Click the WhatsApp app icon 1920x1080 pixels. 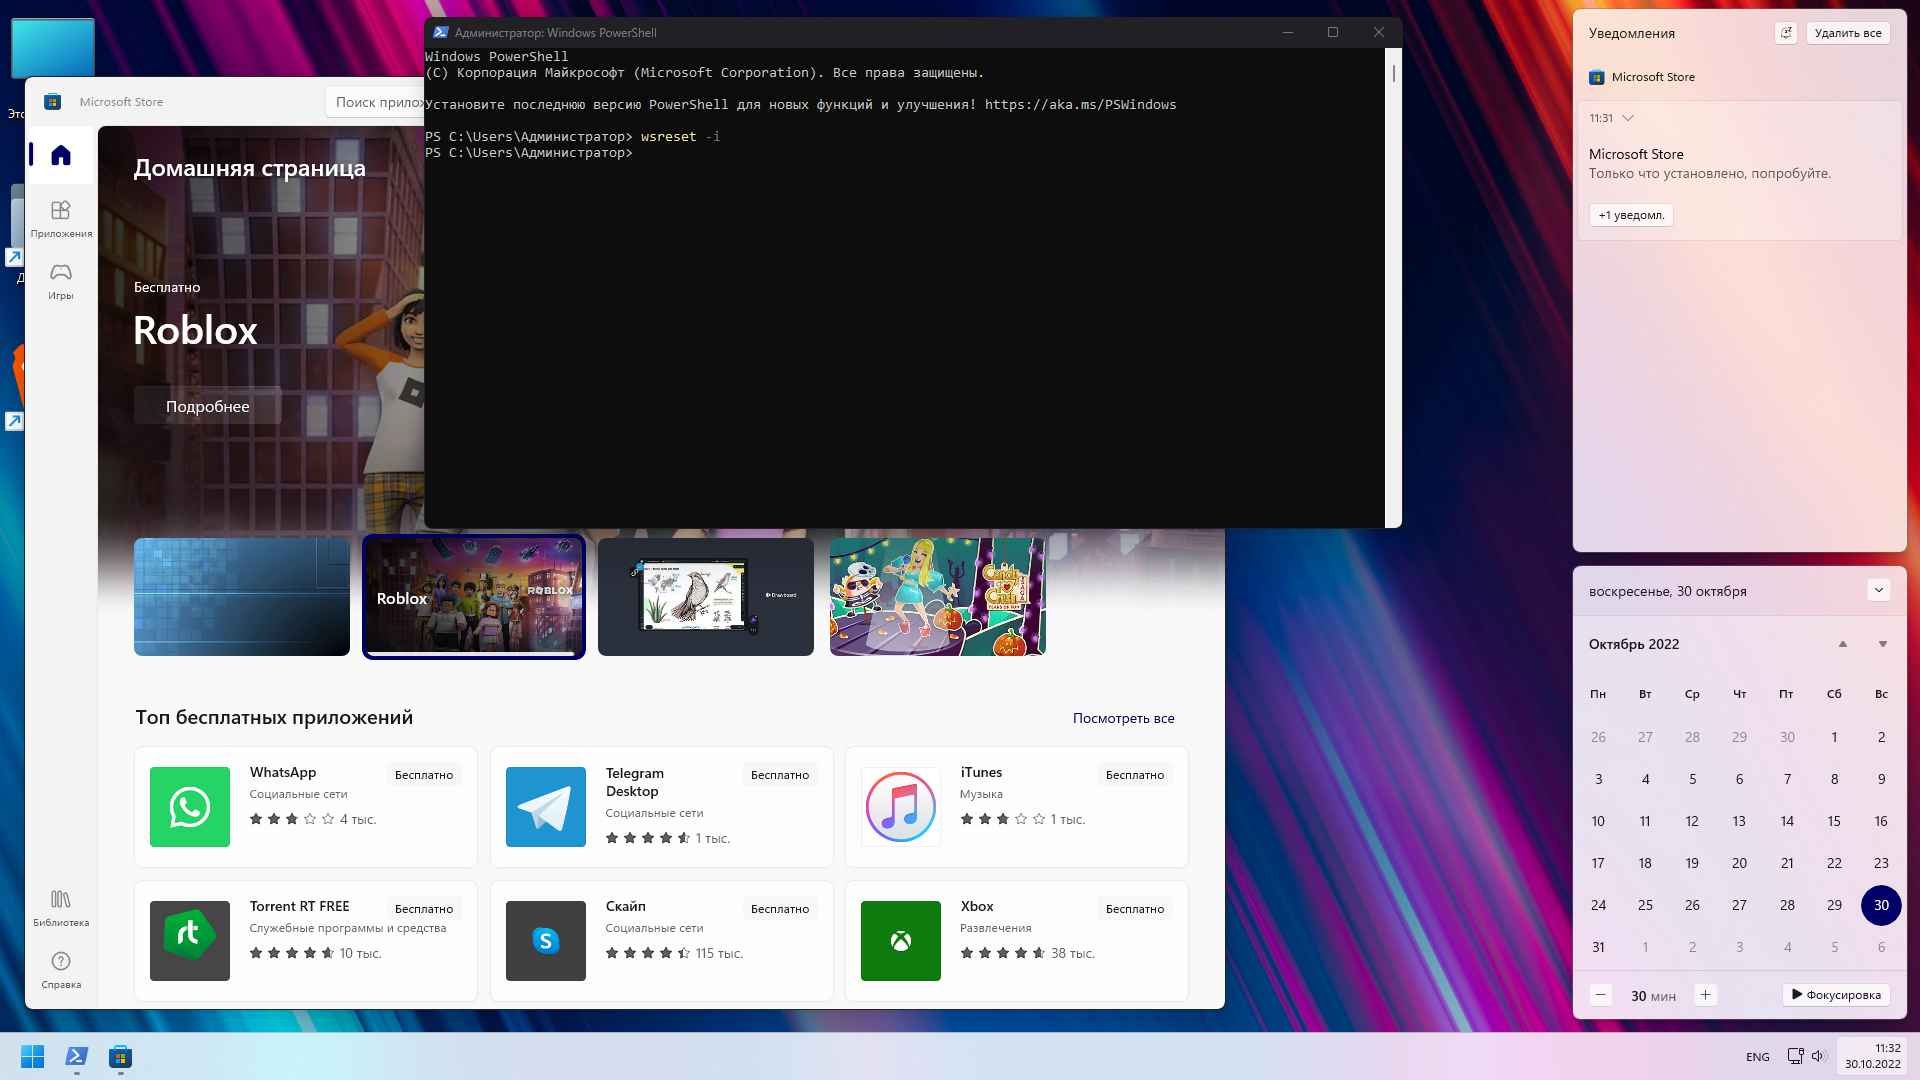click(190, 807)
